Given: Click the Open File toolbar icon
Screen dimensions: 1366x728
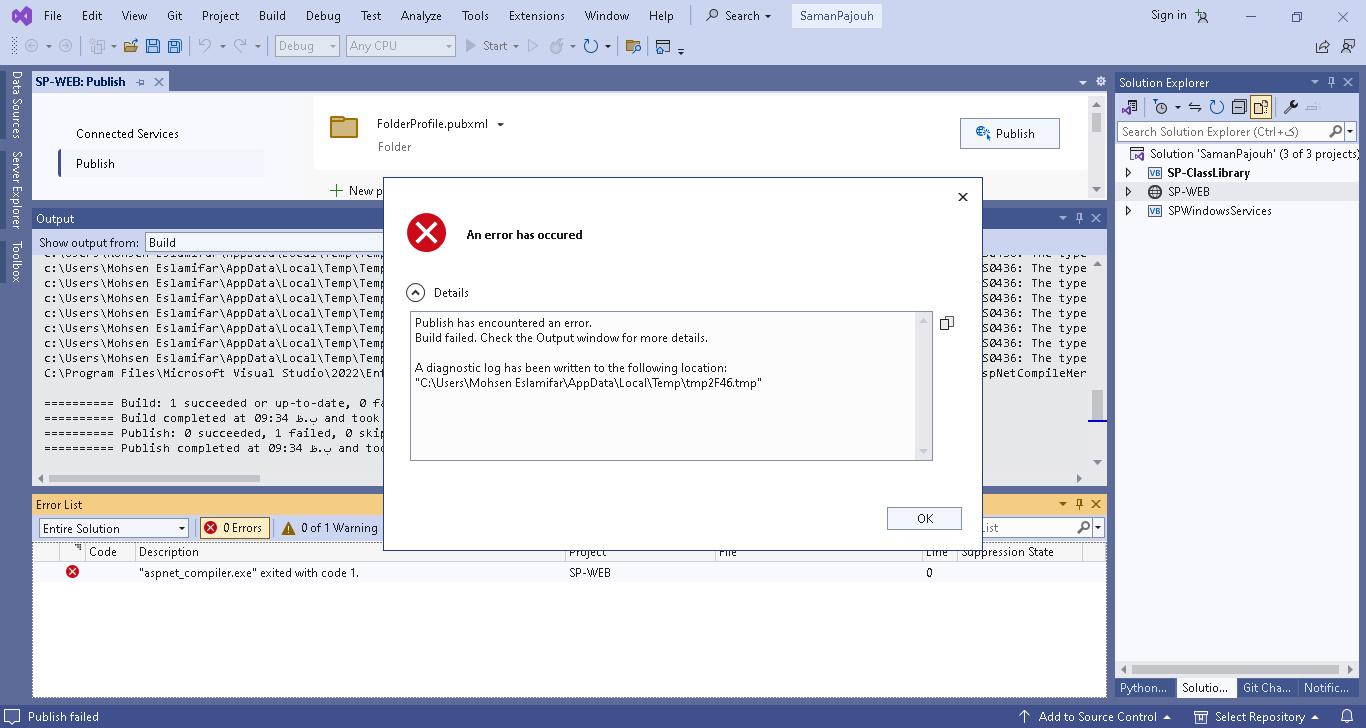Looking at the screenshot, I should tap(131, 46).
